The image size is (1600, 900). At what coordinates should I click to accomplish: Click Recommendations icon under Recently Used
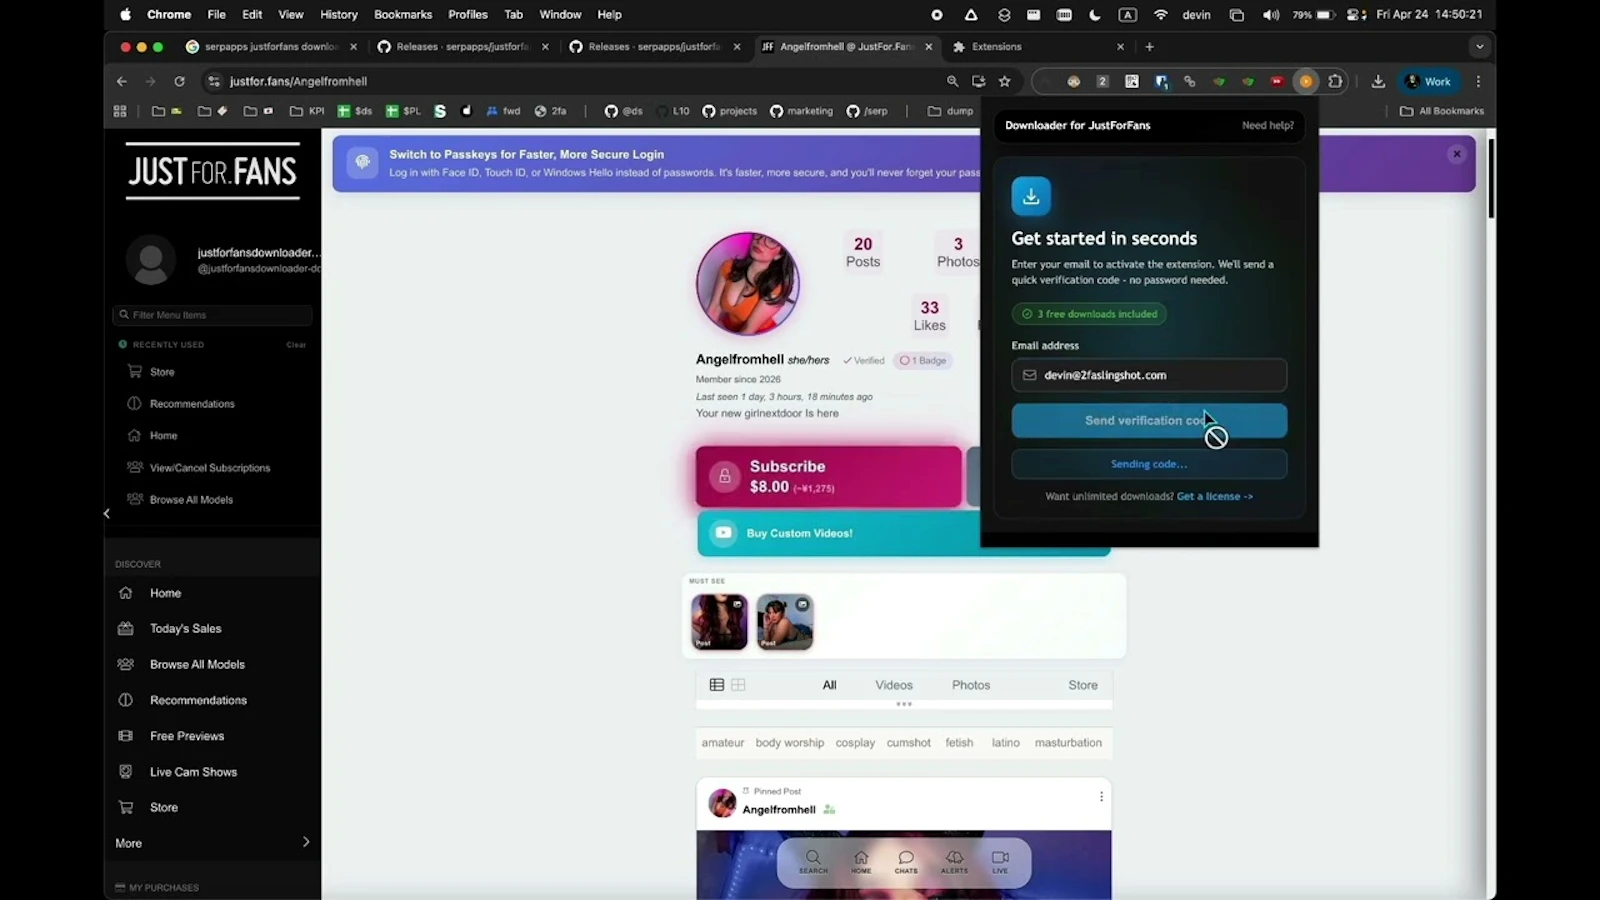point(134,403)
